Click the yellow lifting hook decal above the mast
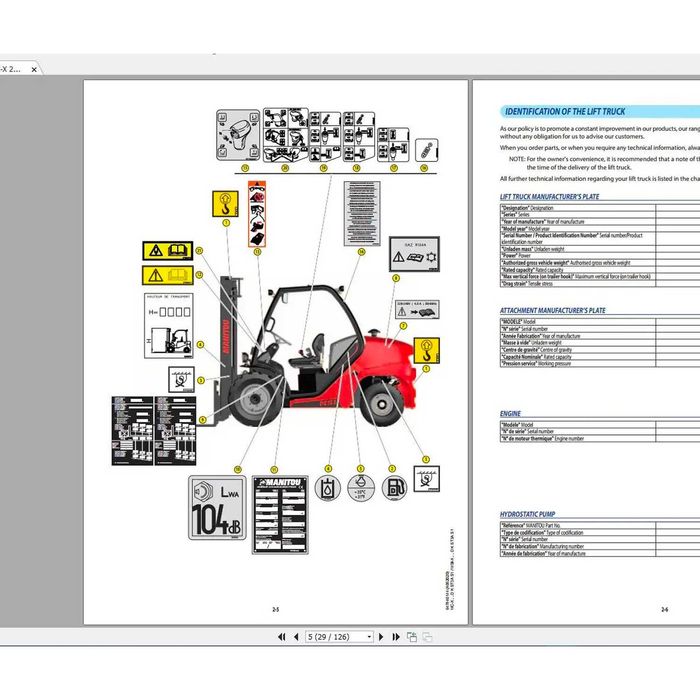 [225, 204]
